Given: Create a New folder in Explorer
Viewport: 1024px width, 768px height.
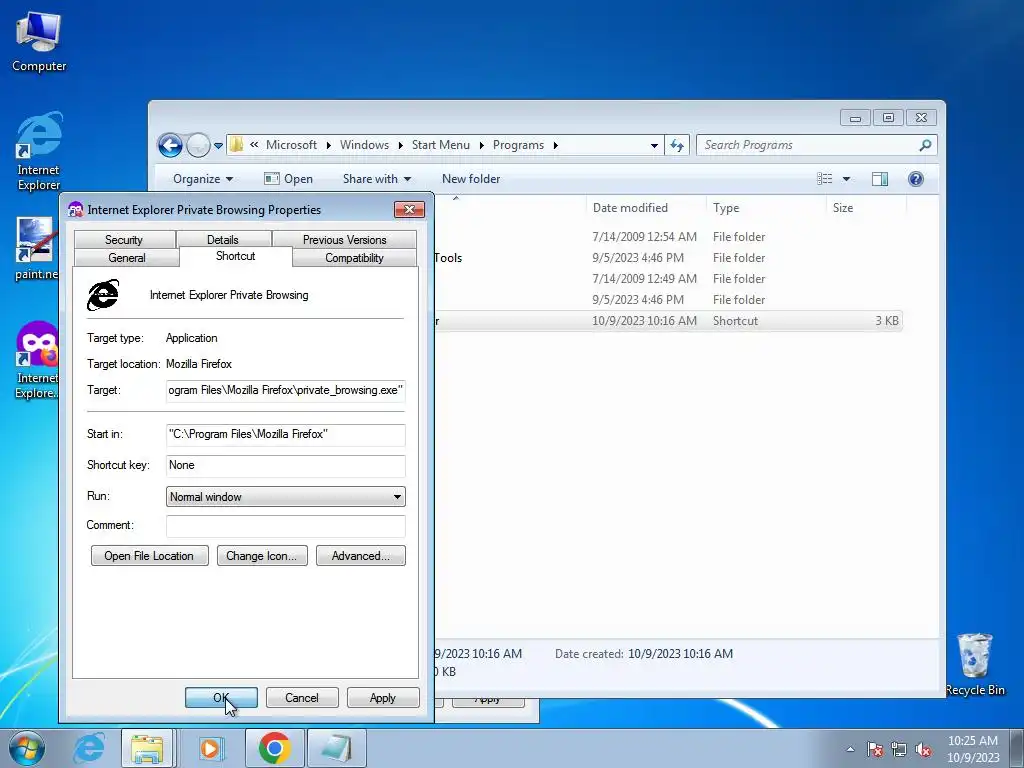Looking at the screenshot, I should click(x=471, y=179).
